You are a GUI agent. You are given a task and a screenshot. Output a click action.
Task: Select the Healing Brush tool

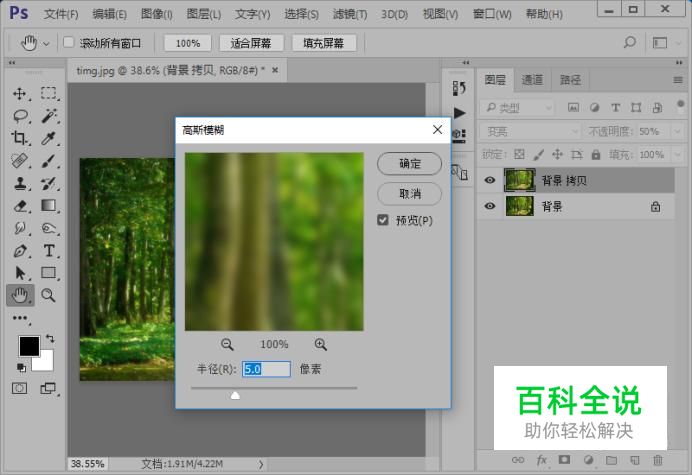[x=19, y=161]
